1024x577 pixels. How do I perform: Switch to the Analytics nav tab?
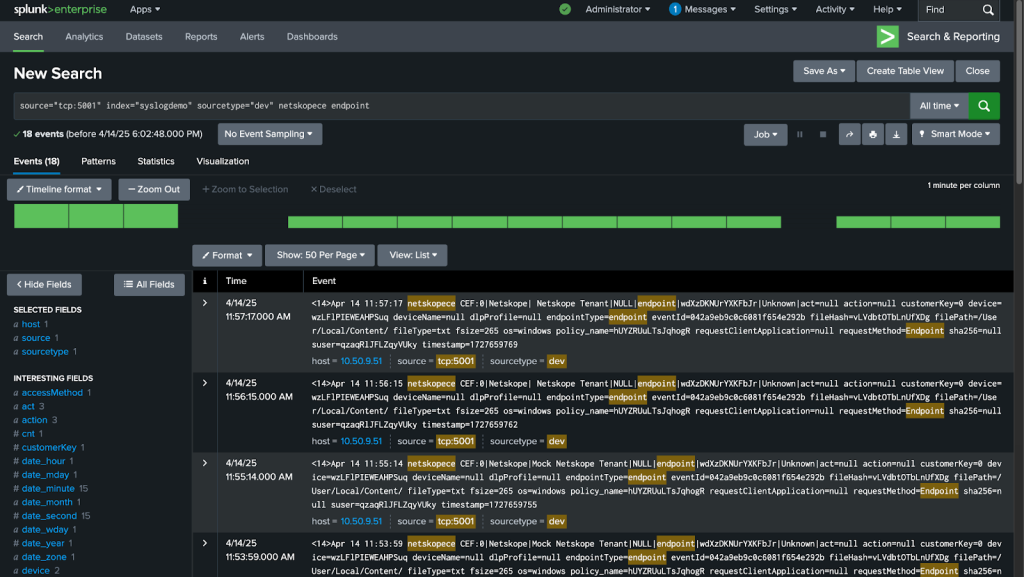click(84, 37)
